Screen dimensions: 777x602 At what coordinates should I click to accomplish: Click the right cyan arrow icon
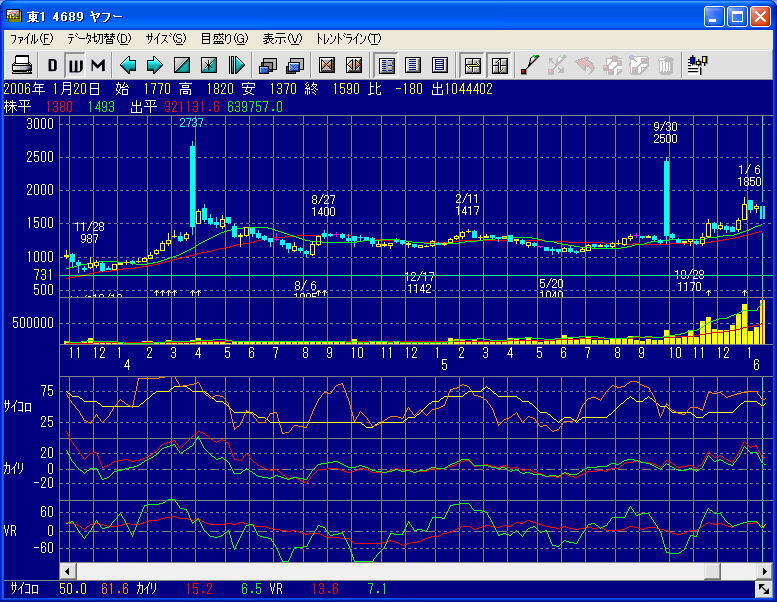(x=155, y=65)
